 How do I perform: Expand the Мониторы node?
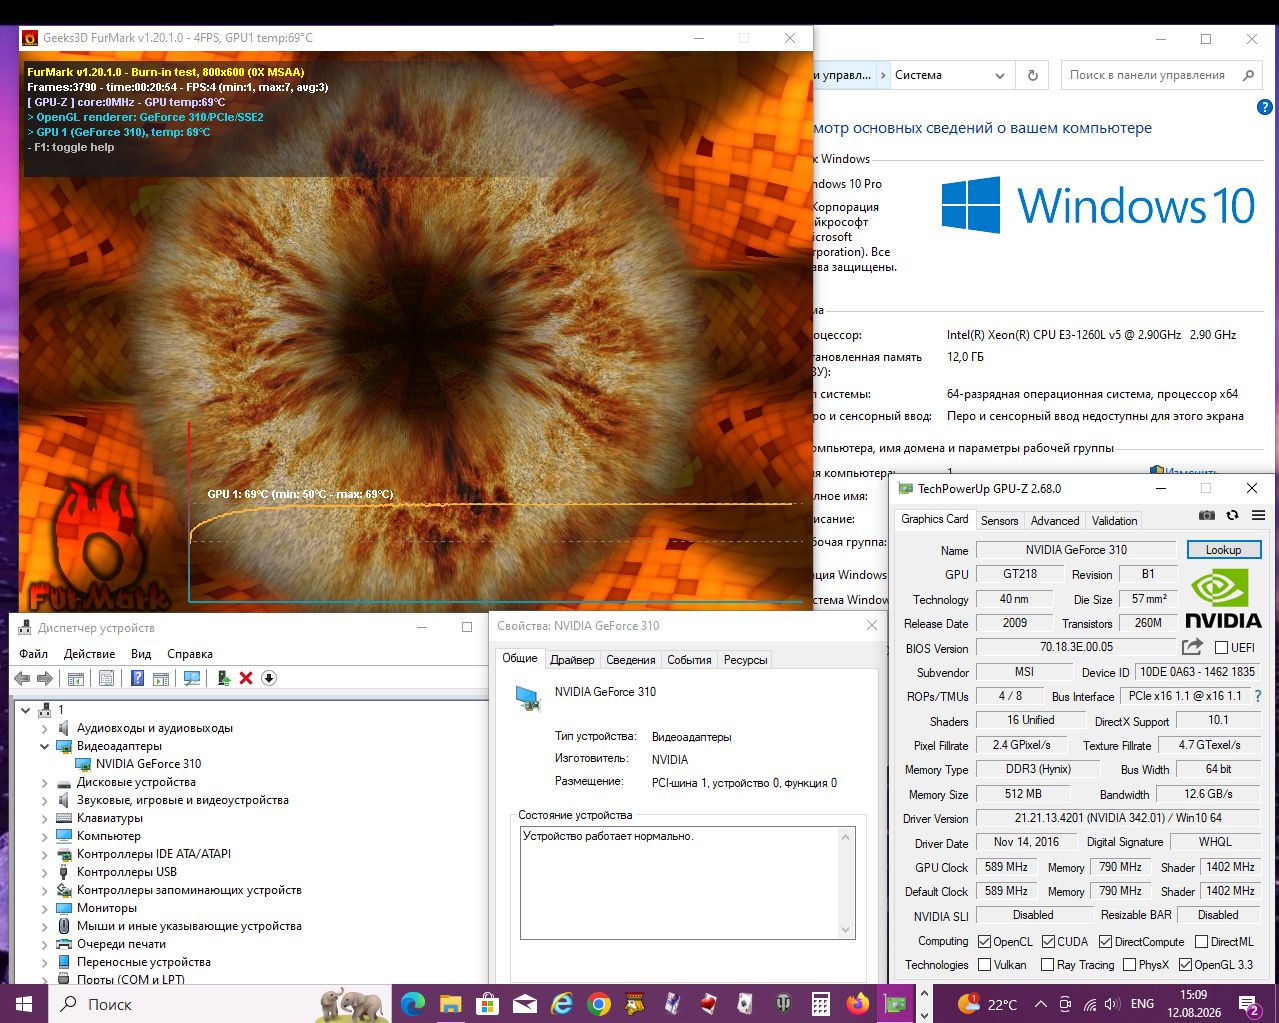click(x=44, y=908)
